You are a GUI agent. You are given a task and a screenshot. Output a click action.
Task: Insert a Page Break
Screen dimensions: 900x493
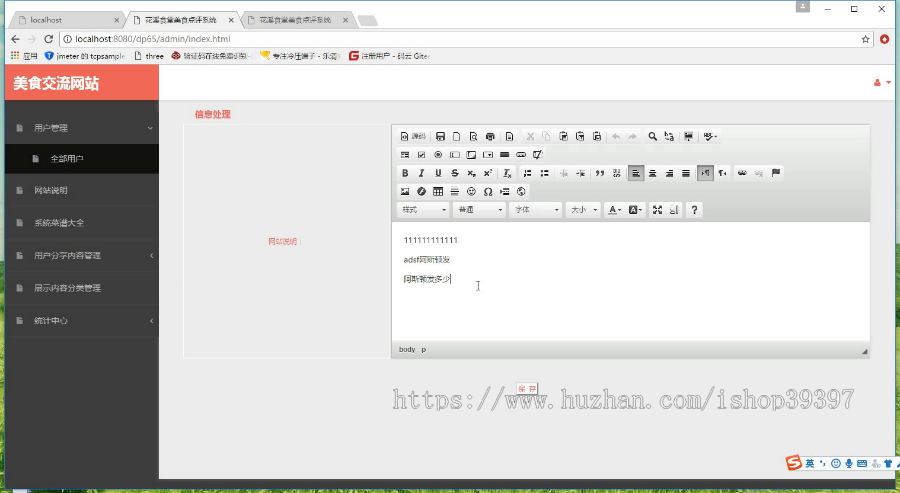click(x=505, y=192)
